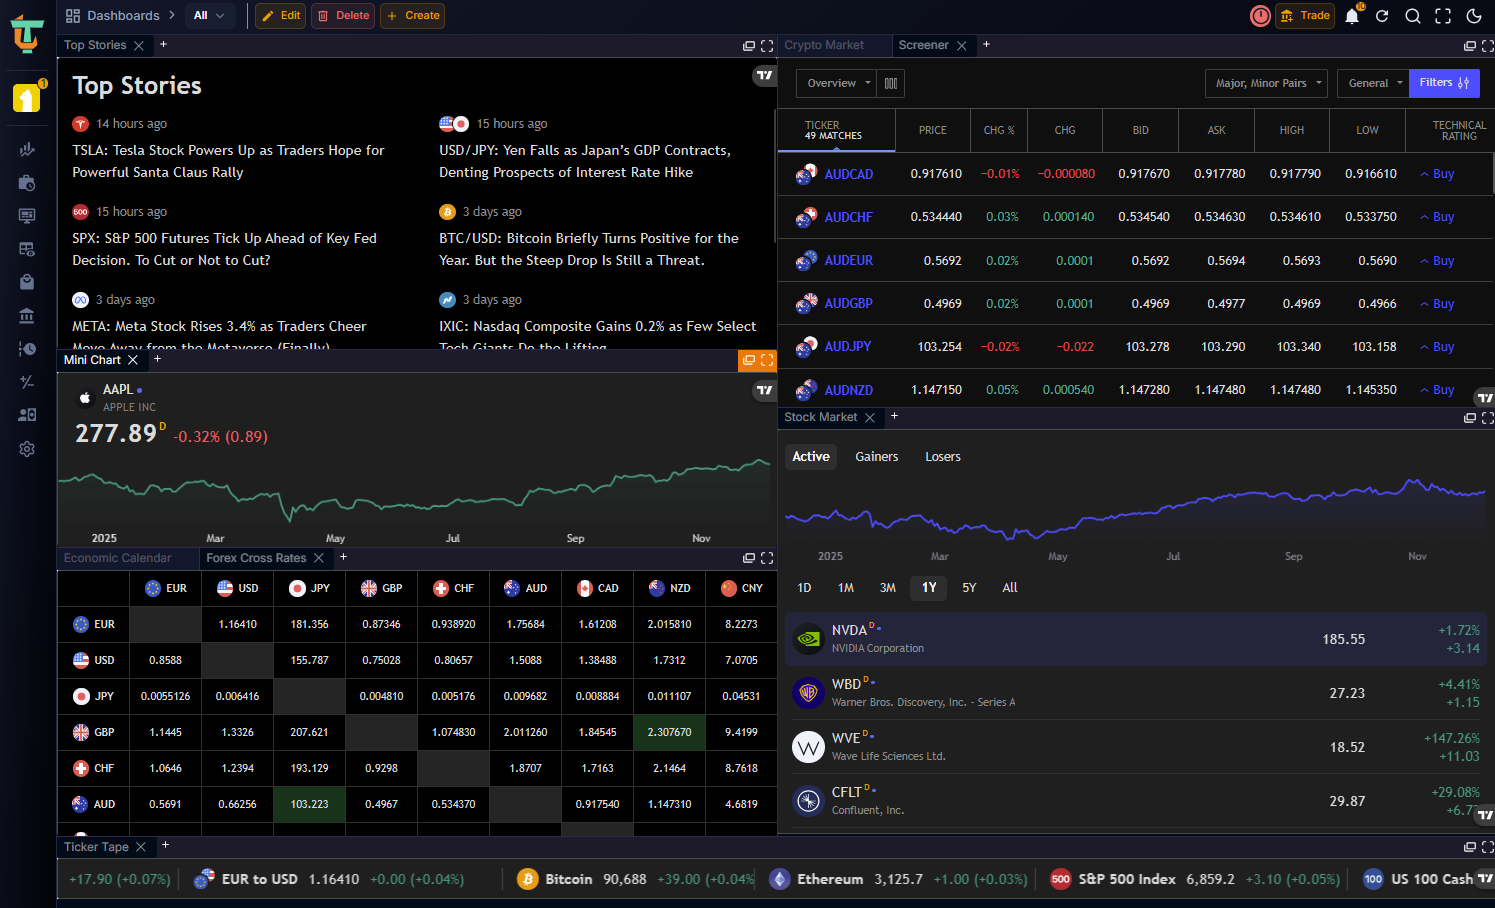Close the Stock Market tab
The image size is (1495, 908).
point(870,418)
